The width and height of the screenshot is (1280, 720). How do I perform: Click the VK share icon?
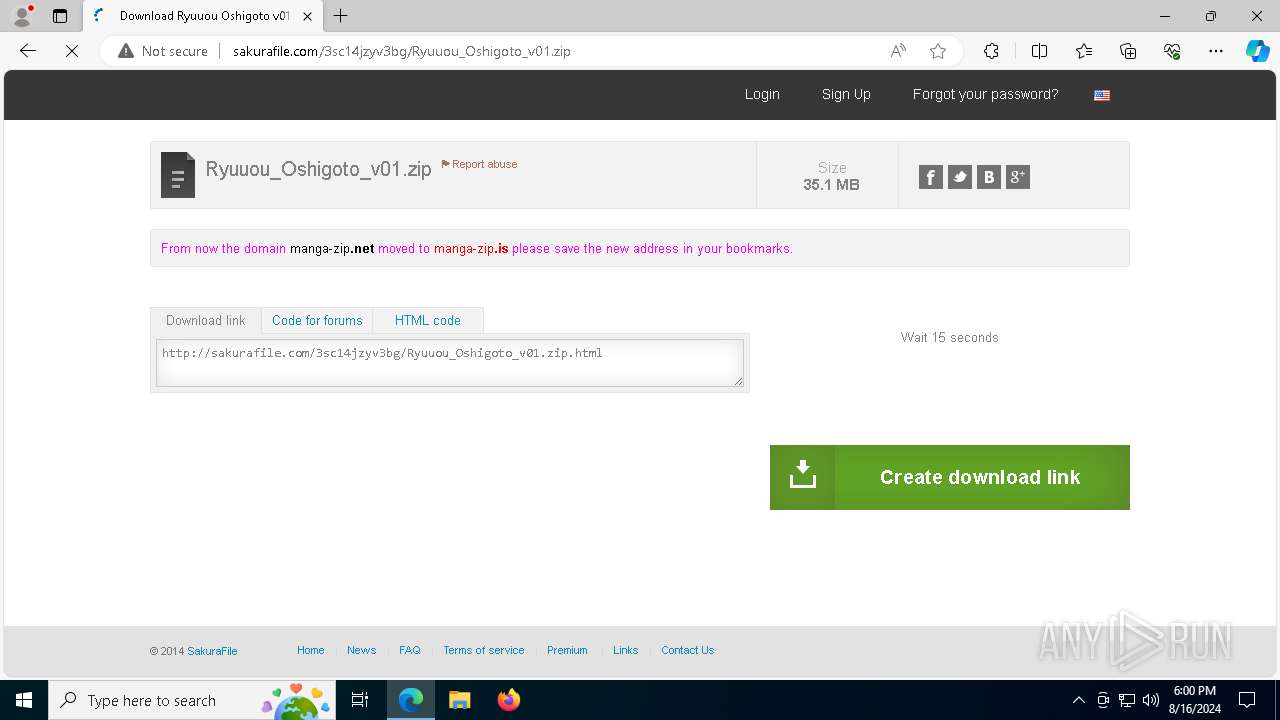(989, 177)
